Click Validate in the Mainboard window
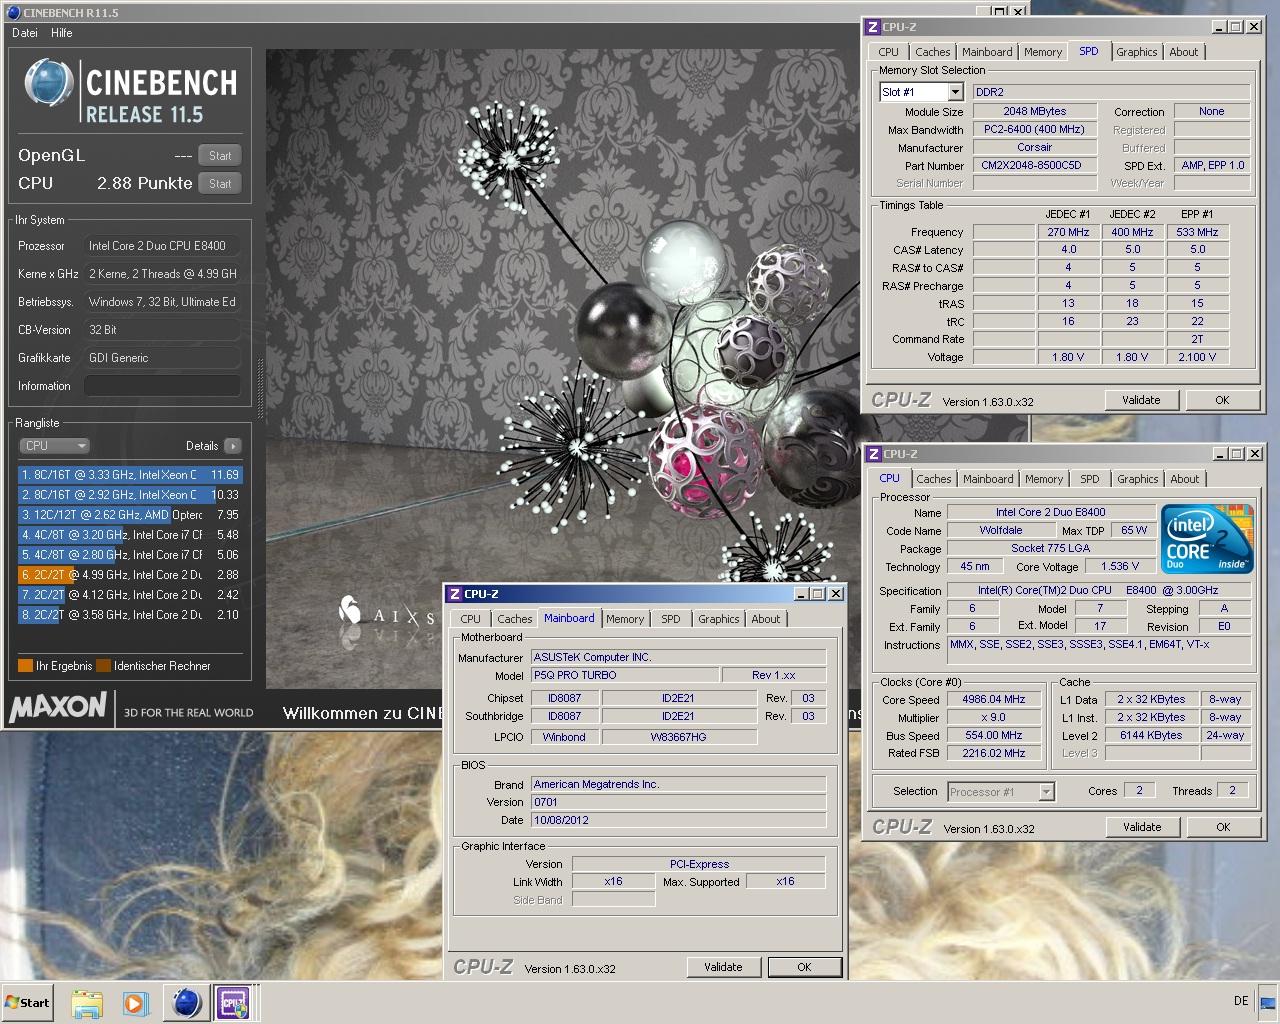The image size is (1280, 1024). click(x=723, y=967)
